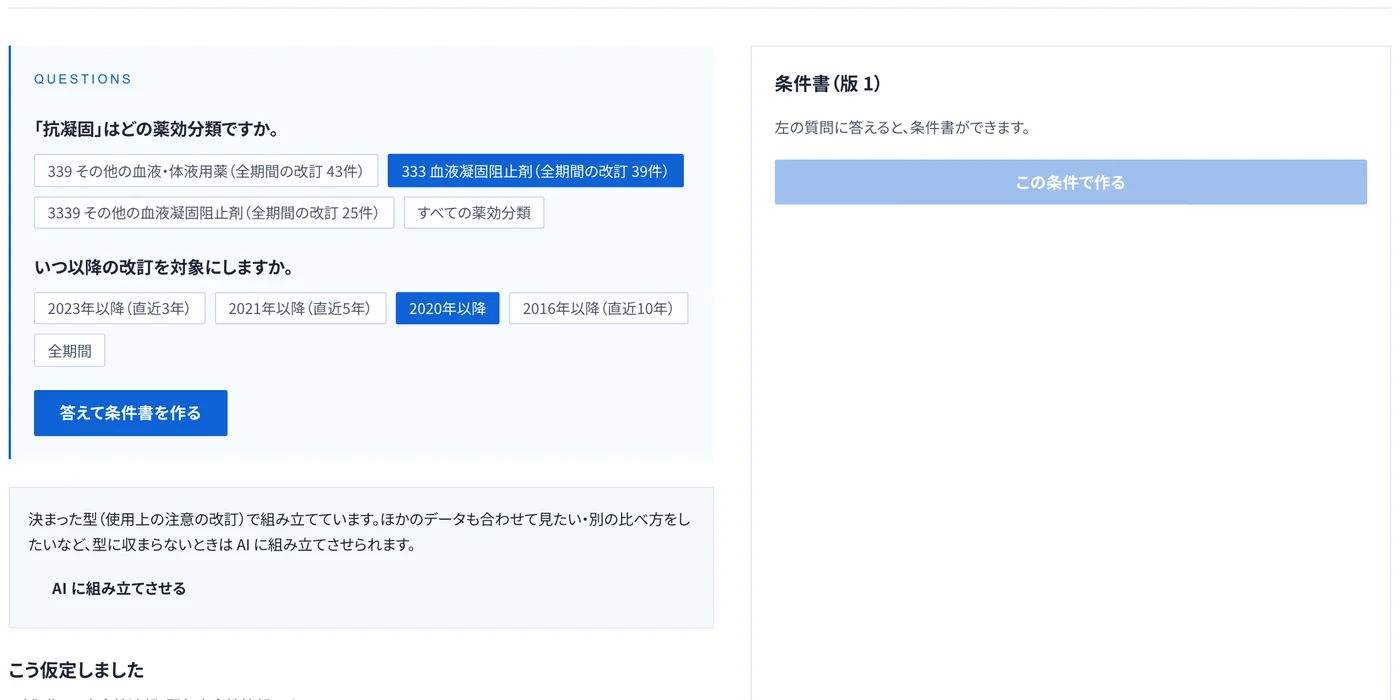Viewport: 1400px width, 700px height.
Task: Choose 2023年以降(直近3年) period
Action: (x=119, y=308)
